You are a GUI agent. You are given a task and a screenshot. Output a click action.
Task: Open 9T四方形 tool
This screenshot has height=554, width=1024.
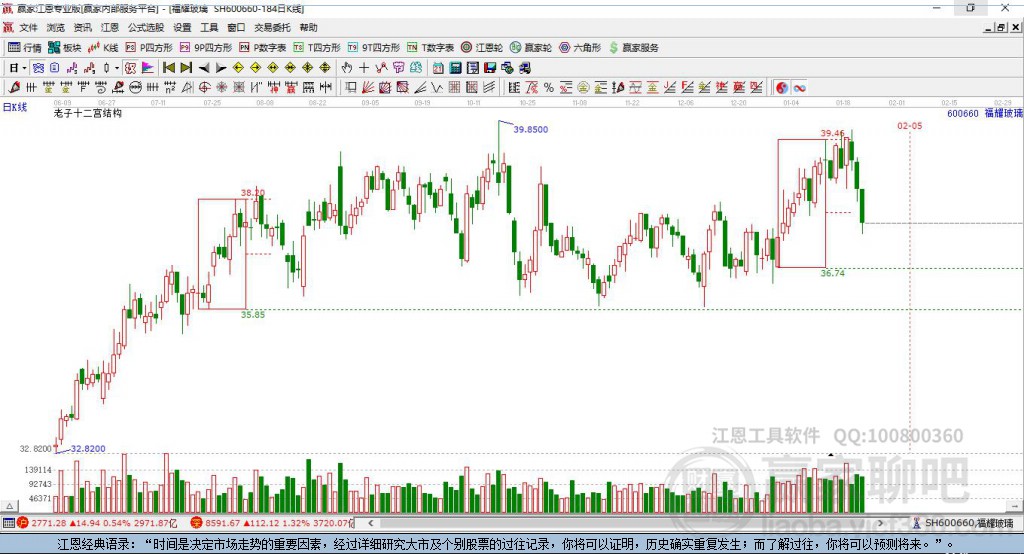tap(374, 48)
